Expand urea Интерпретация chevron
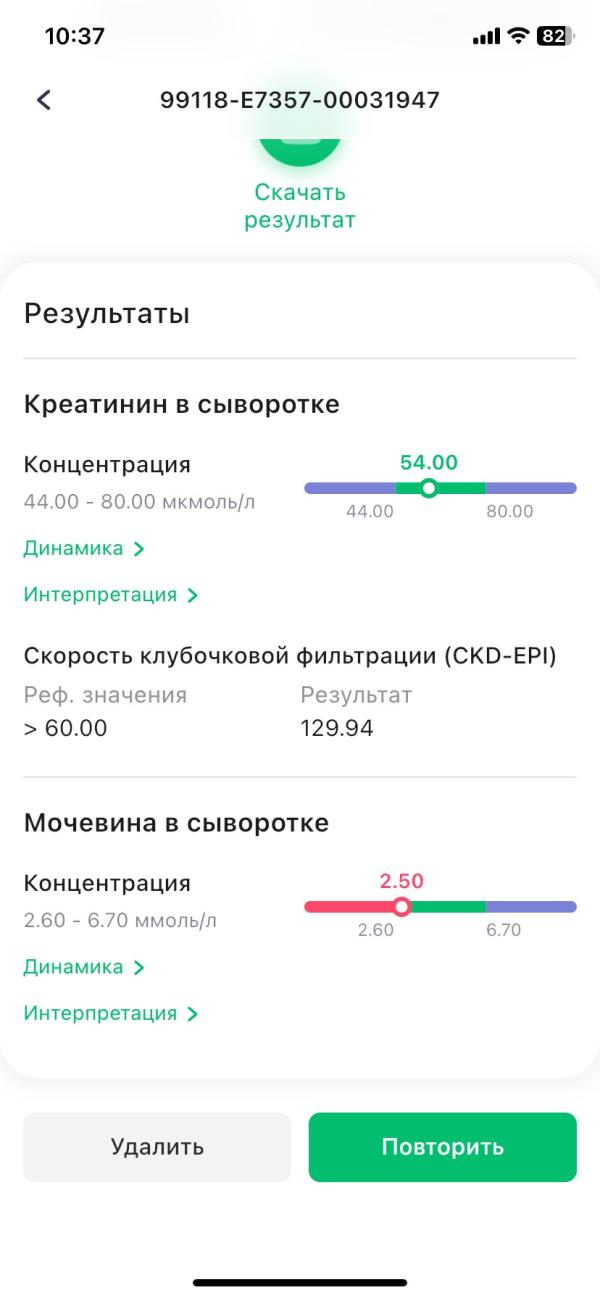 192,1013
